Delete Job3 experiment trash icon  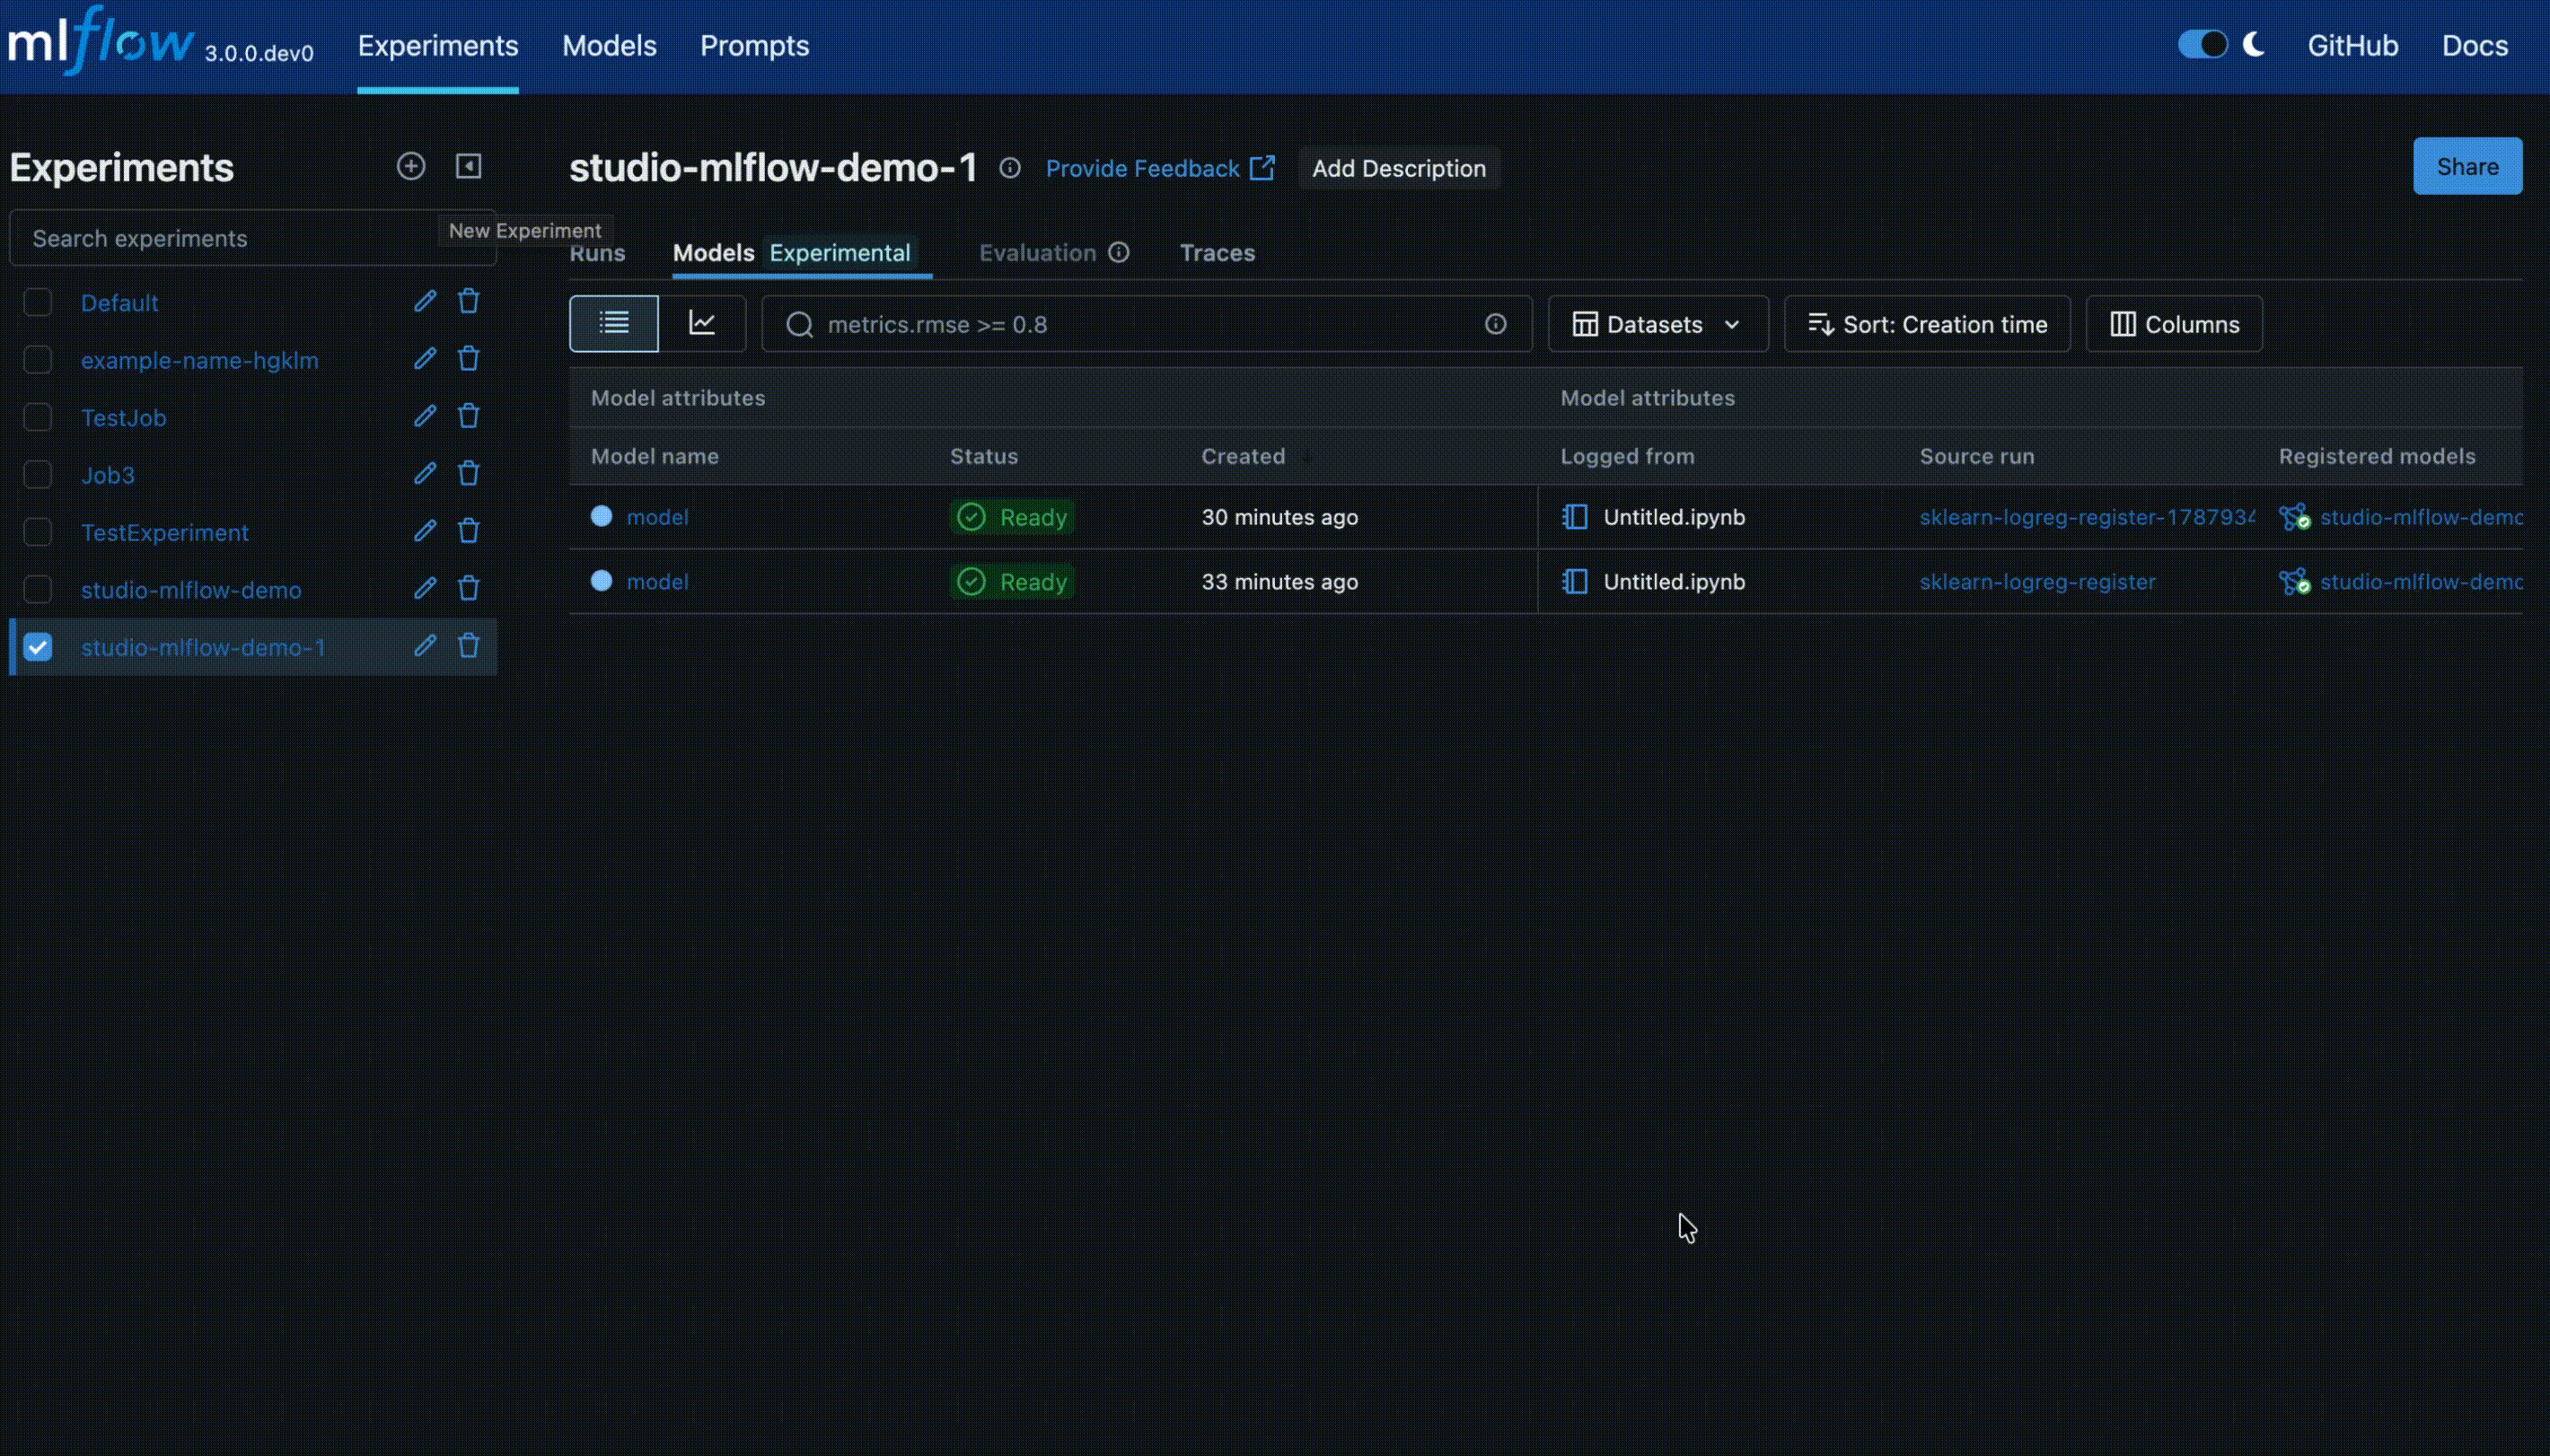[468, 473]
